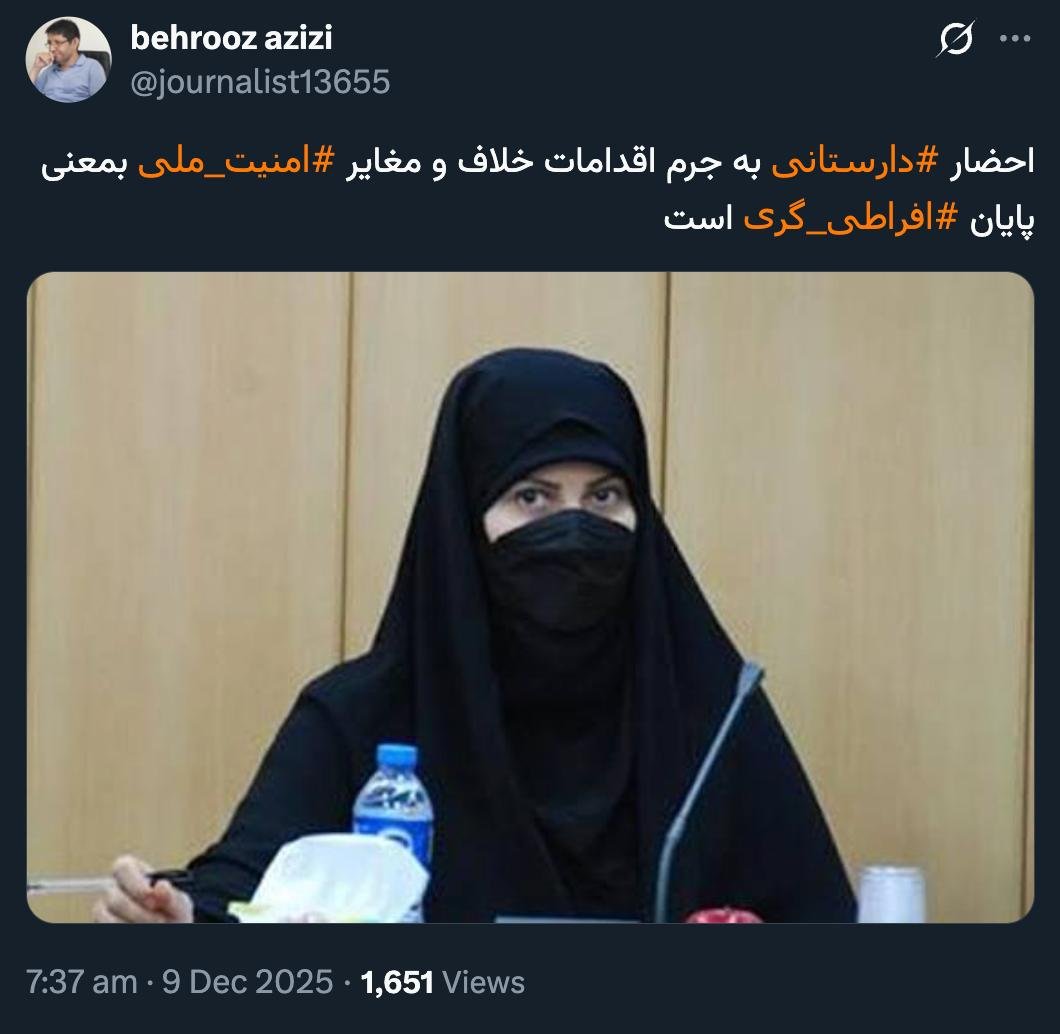Open the behrooz azizi display name link

[x=231, y=38]
